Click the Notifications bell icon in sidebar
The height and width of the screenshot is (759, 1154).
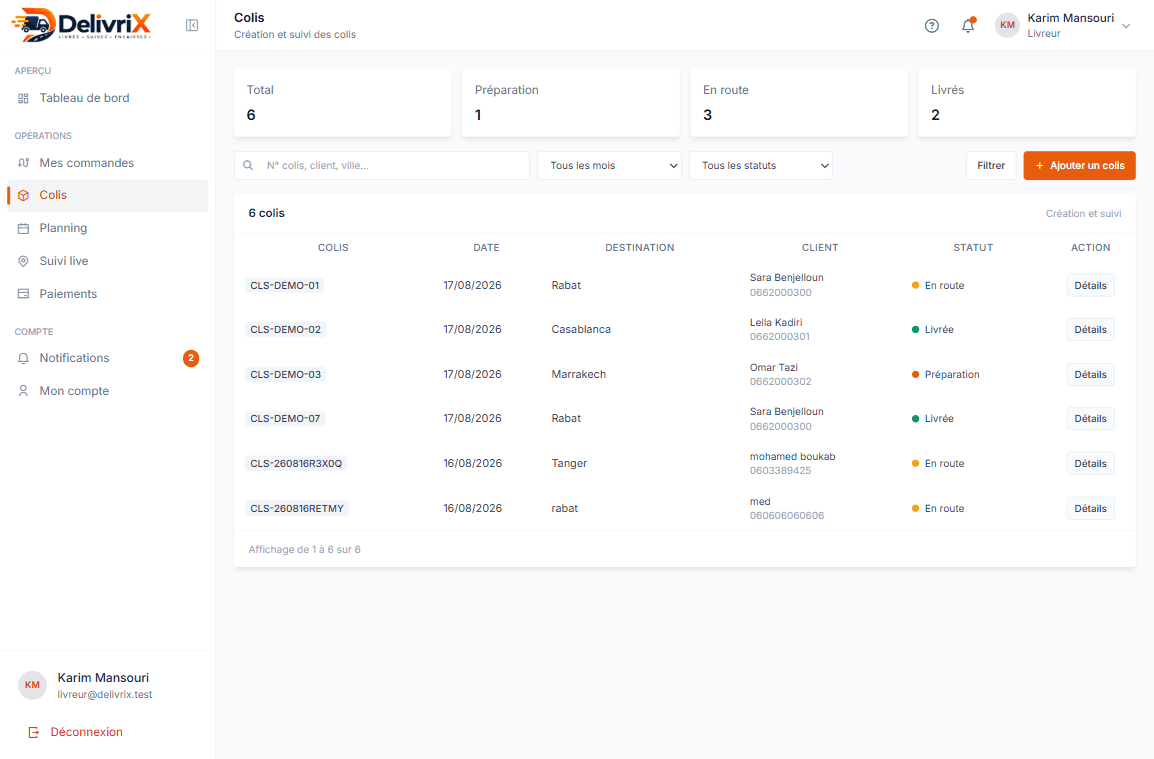[x=24, y=359]
